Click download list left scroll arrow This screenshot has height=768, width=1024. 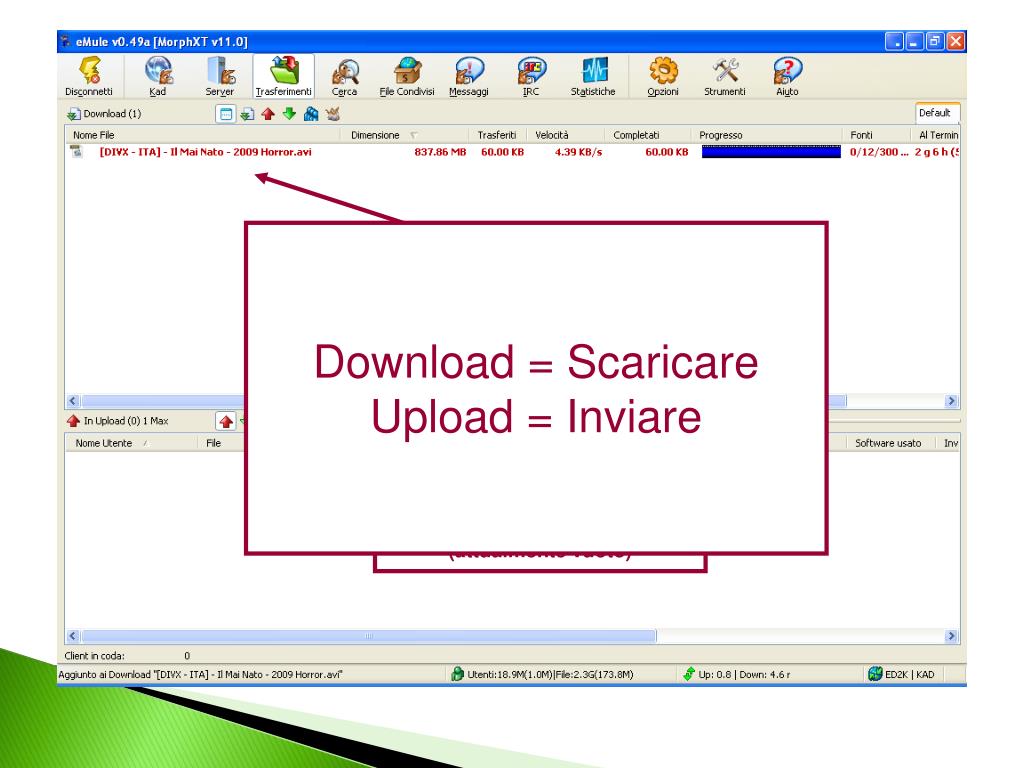(73, 401)
